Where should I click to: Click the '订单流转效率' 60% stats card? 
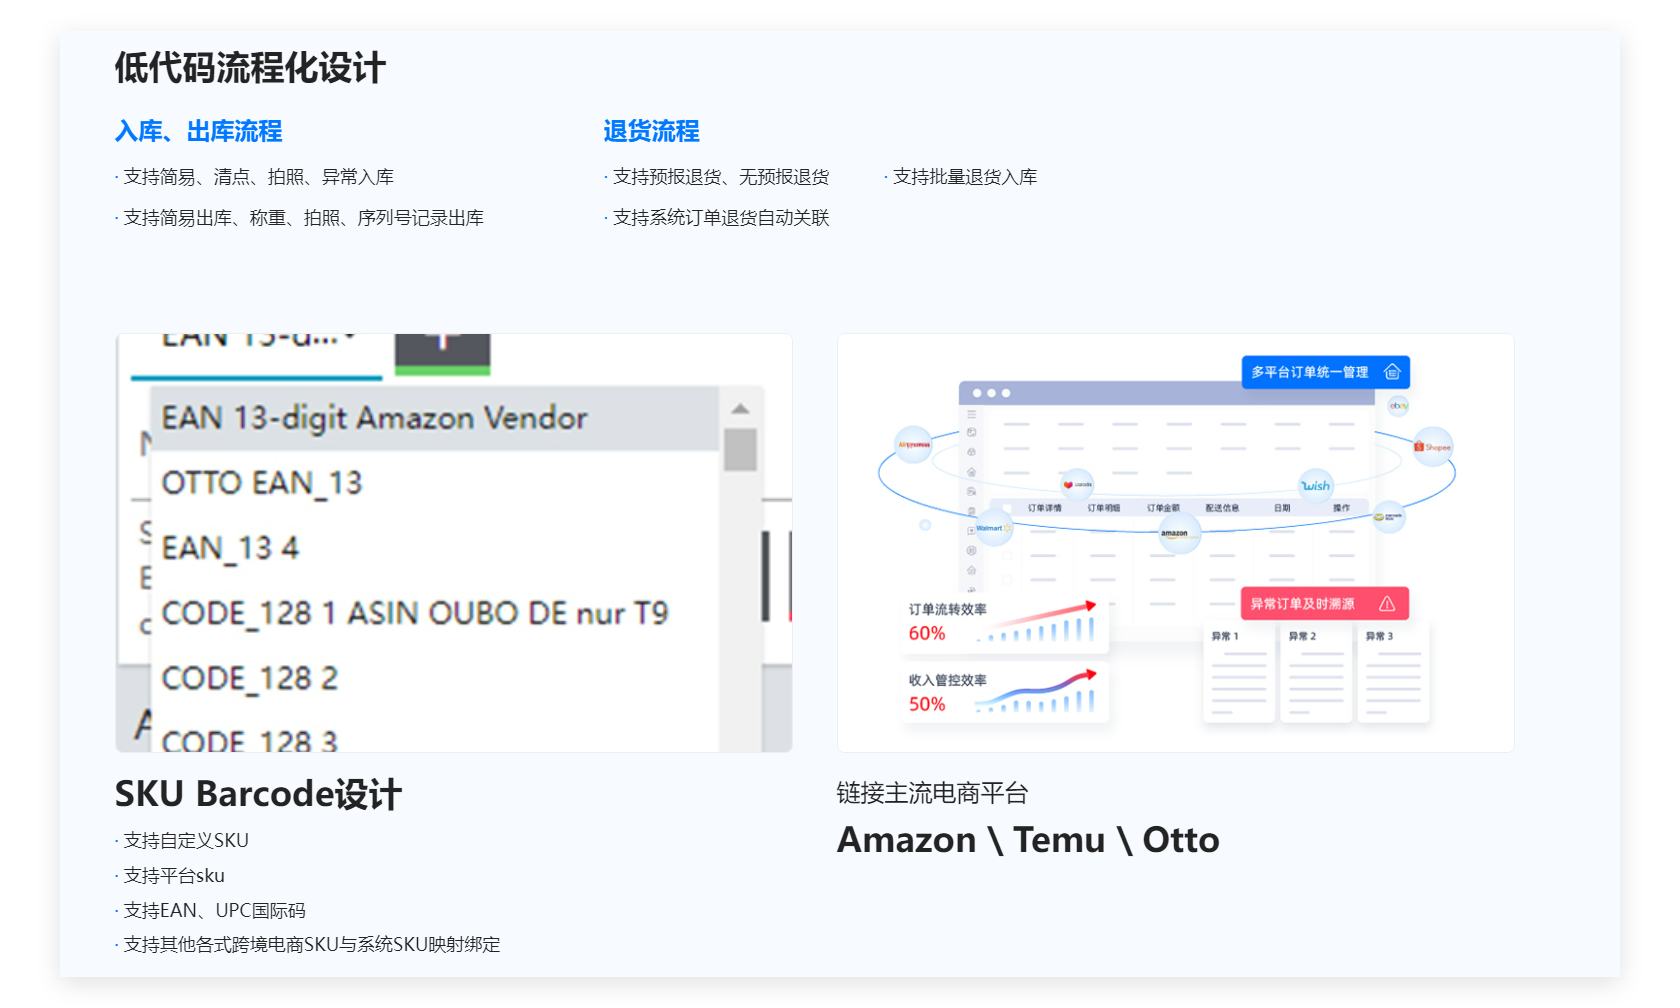(x=1004, y=622)
